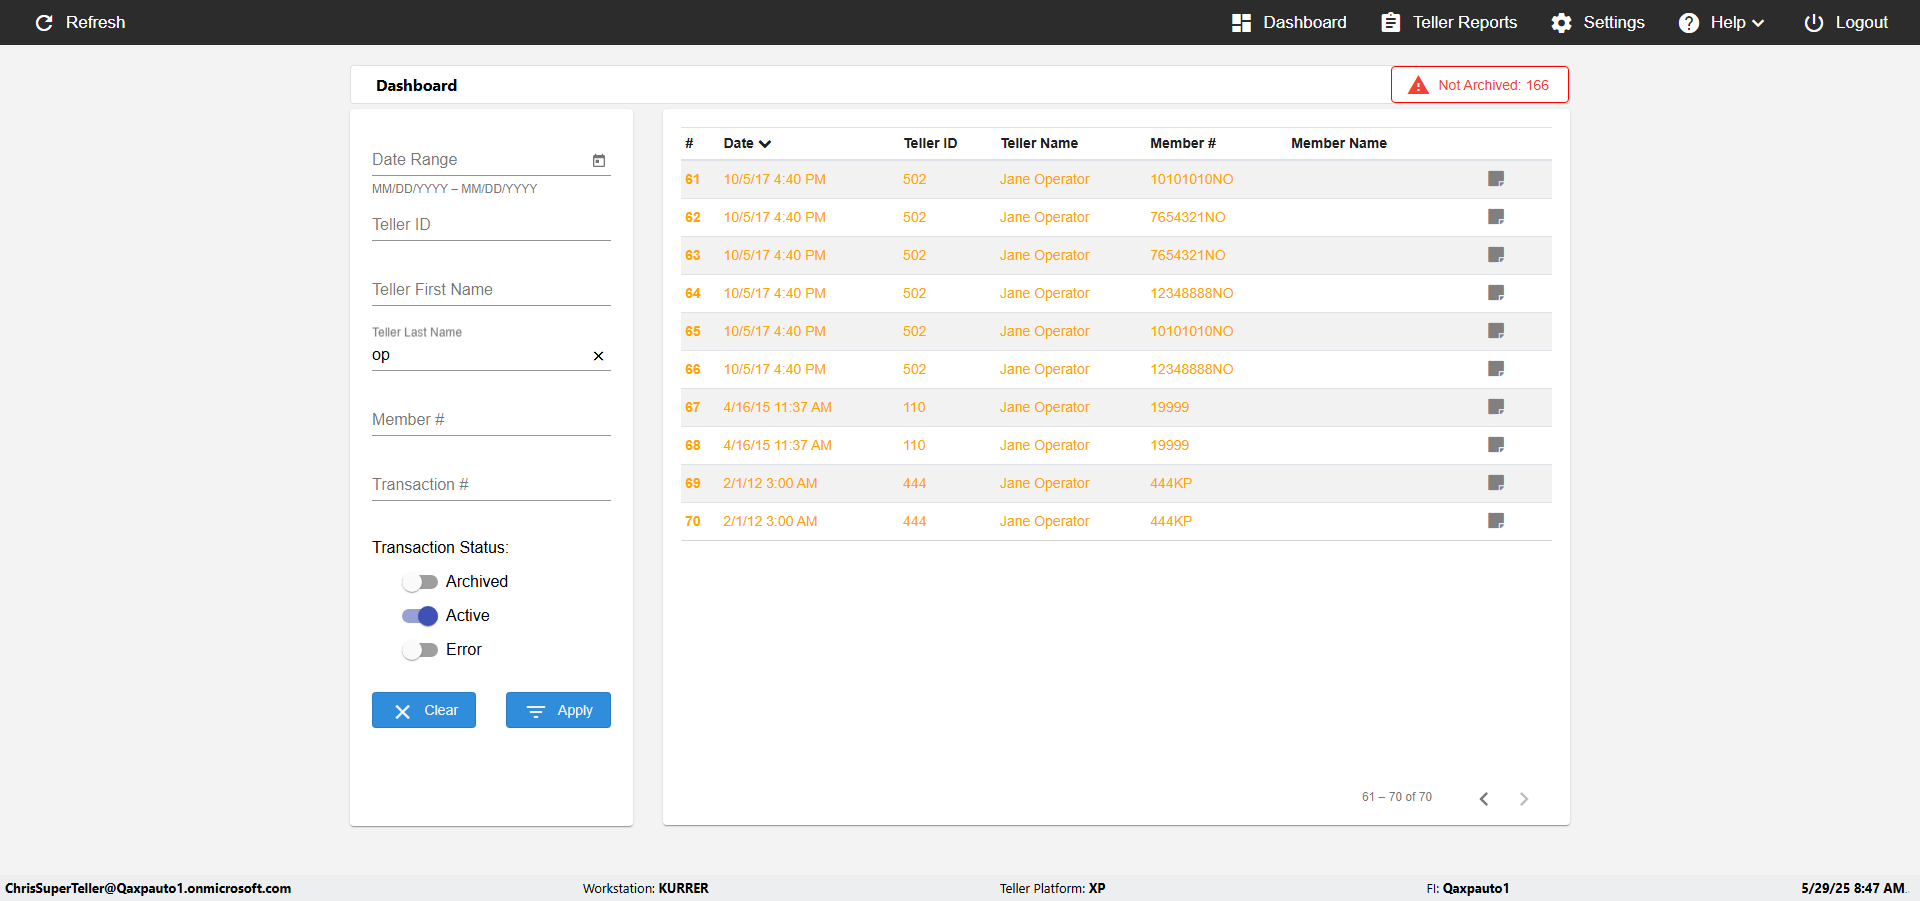The image size is (1920, 901).
Task: Open the Teller Reports tab
Action: coord(1448,22)
